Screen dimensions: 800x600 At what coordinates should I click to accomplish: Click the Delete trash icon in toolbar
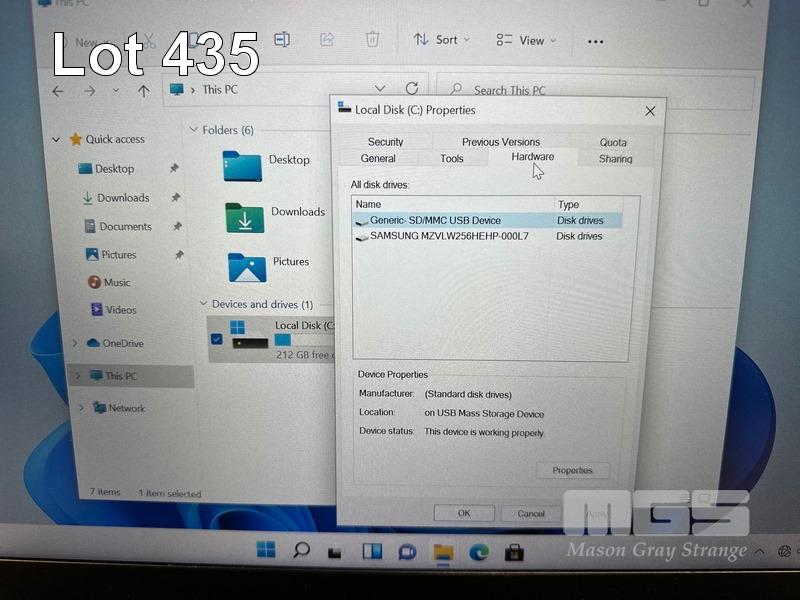pos(372,40)
